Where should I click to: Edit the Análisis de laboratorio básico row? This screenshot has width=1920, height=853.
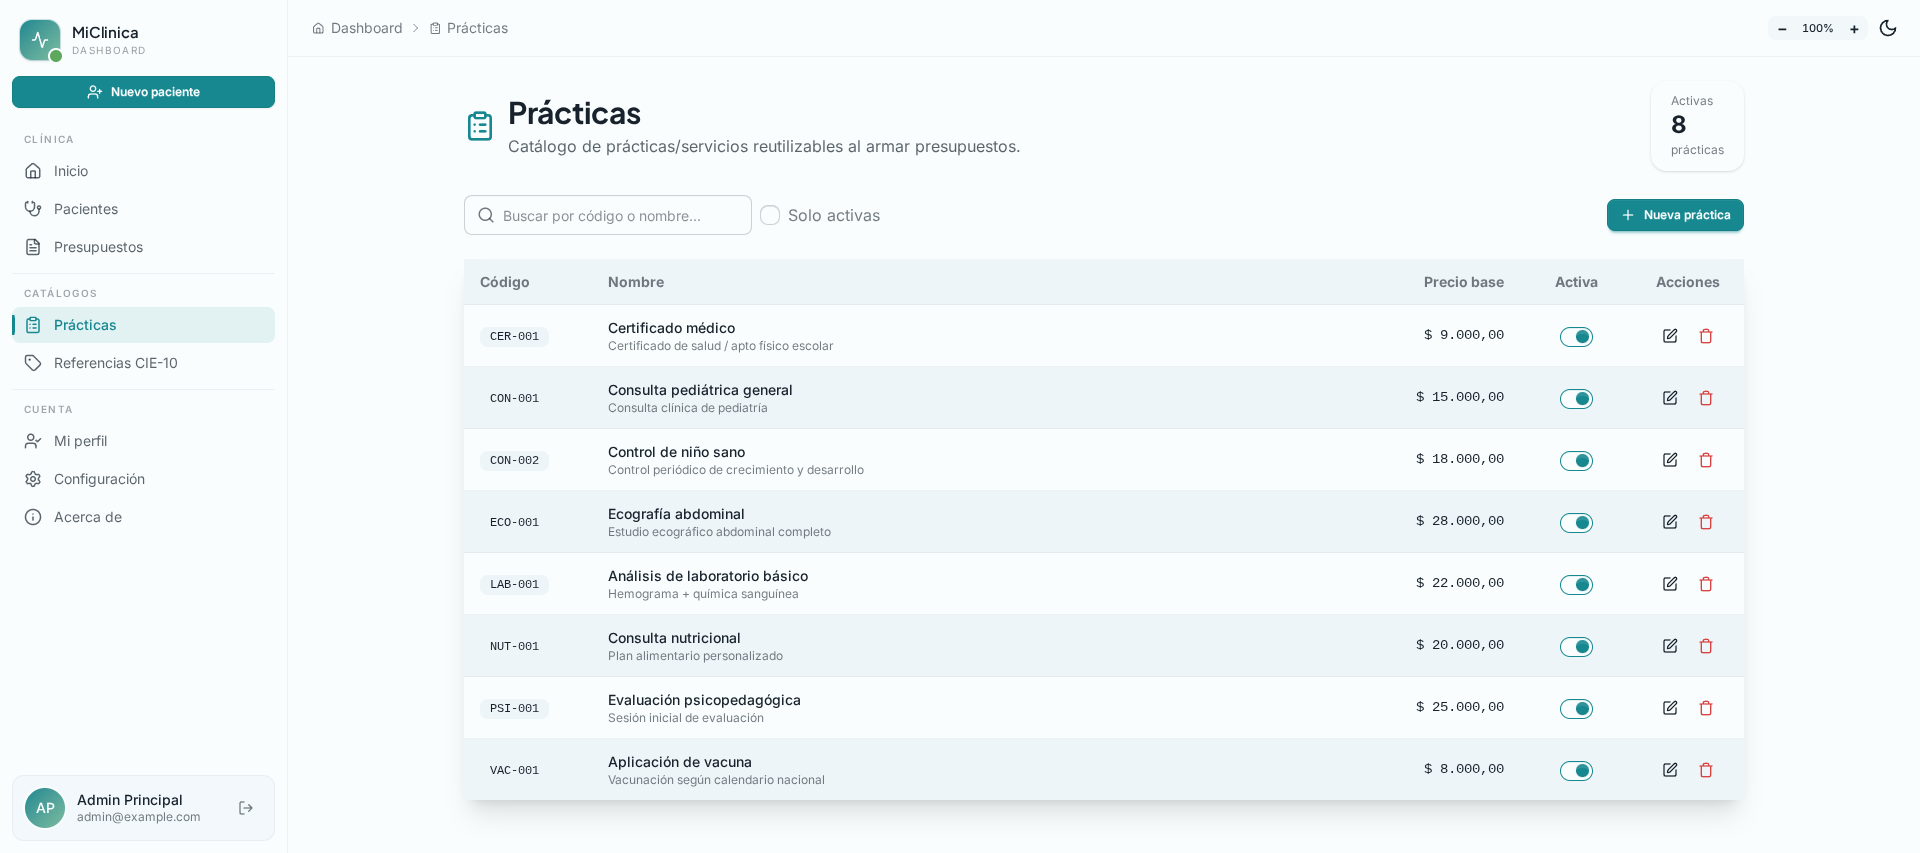pos(1670,584)
